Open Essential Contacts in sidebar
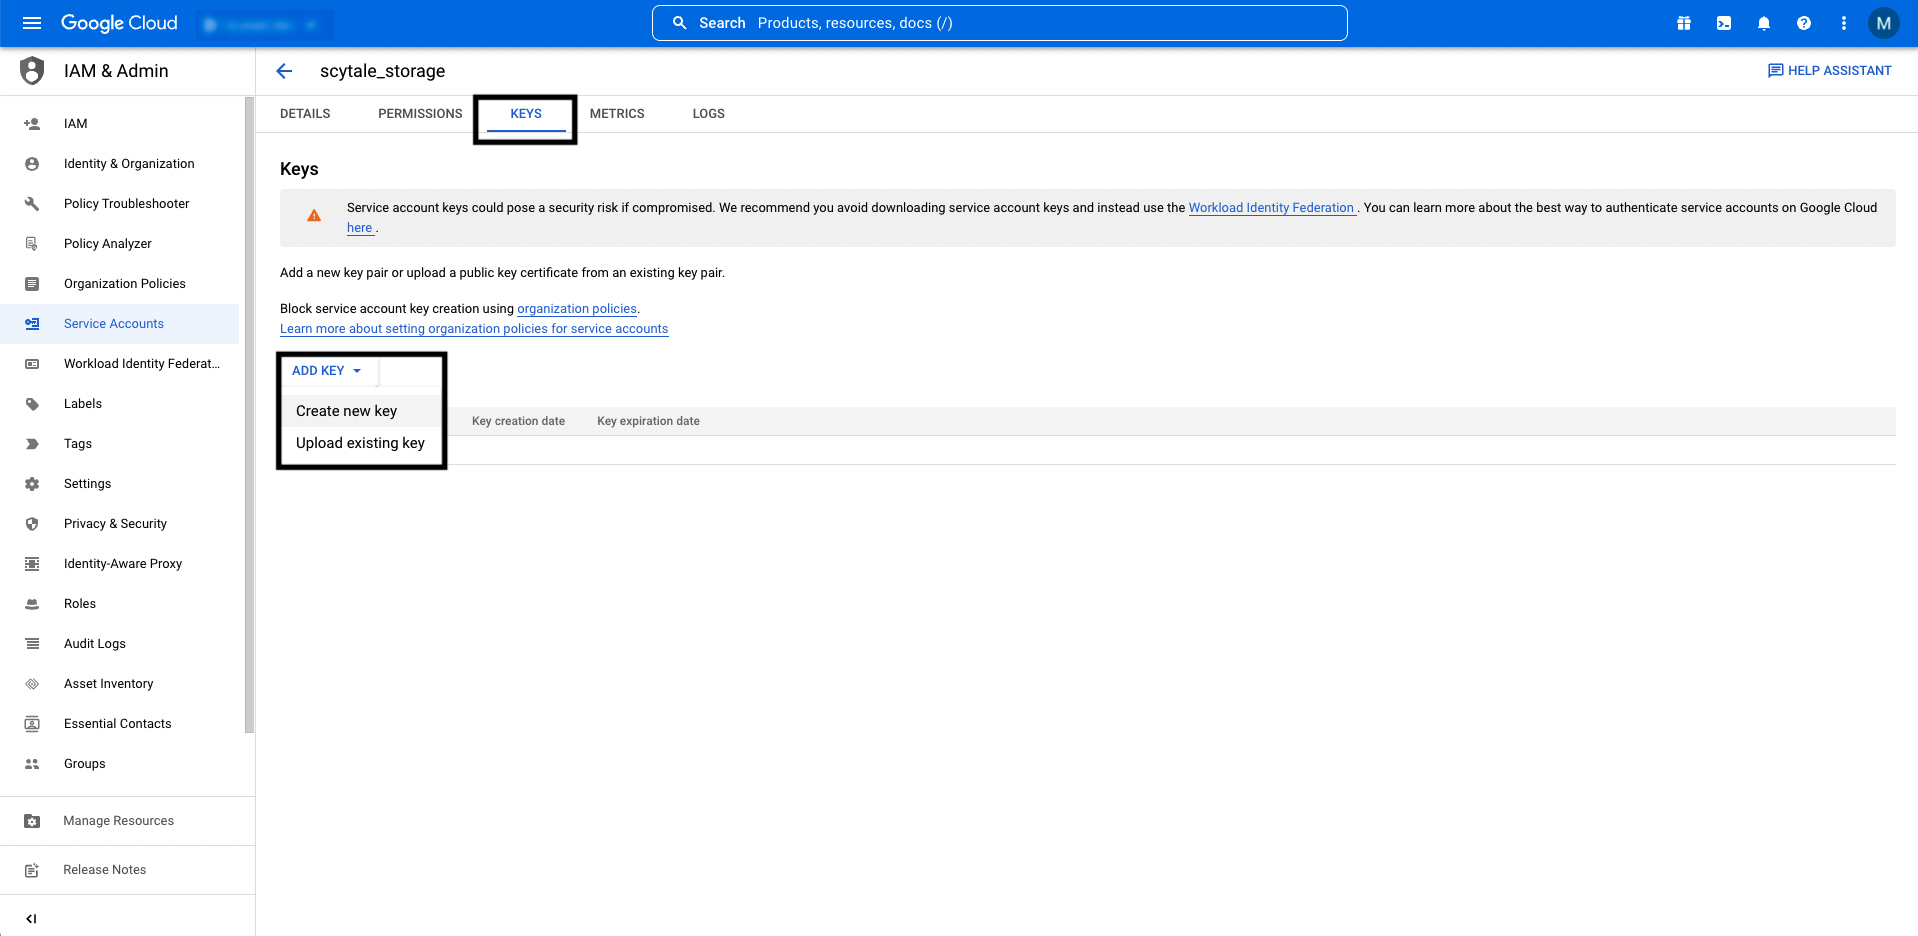This screenshot has width=1918, height=936. tap(118, 724)
